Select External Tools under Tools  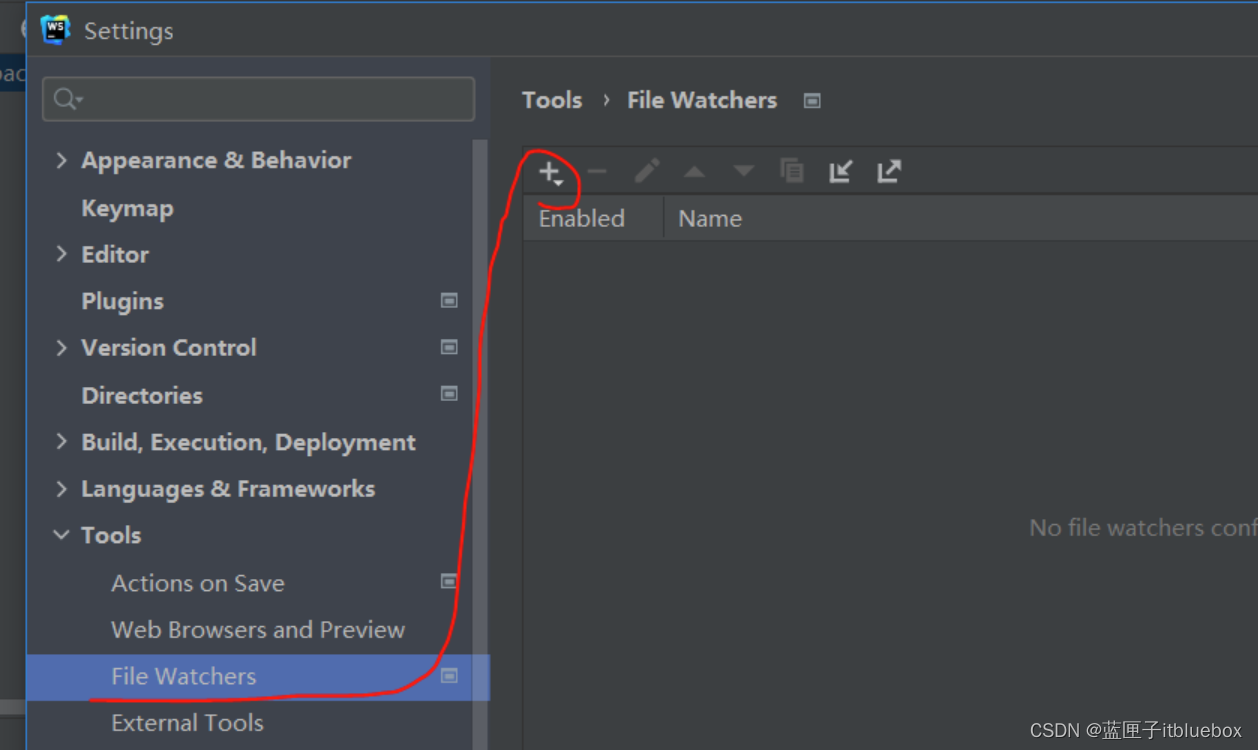pyautogui.click(x=187, y=723)
